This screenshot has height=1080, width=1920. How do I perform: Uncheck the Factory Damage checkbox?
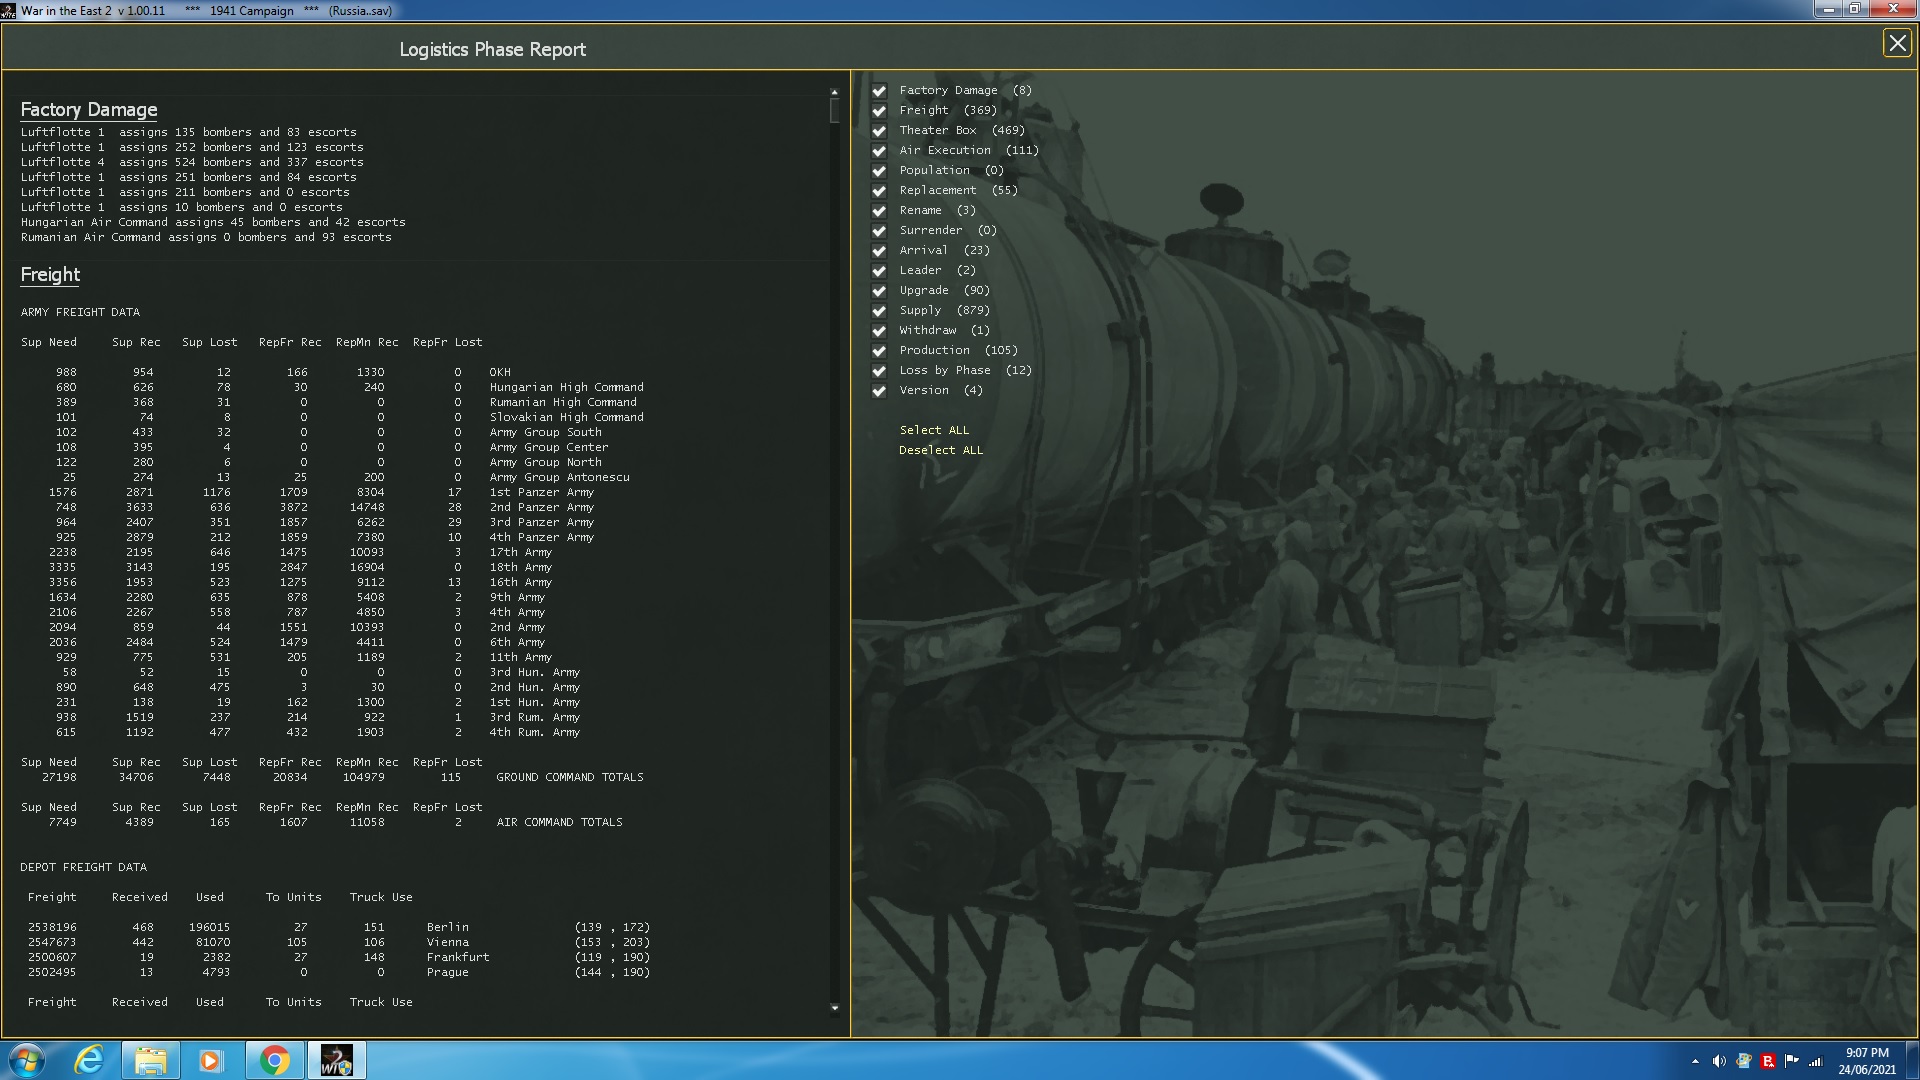[x=879, y=91]
